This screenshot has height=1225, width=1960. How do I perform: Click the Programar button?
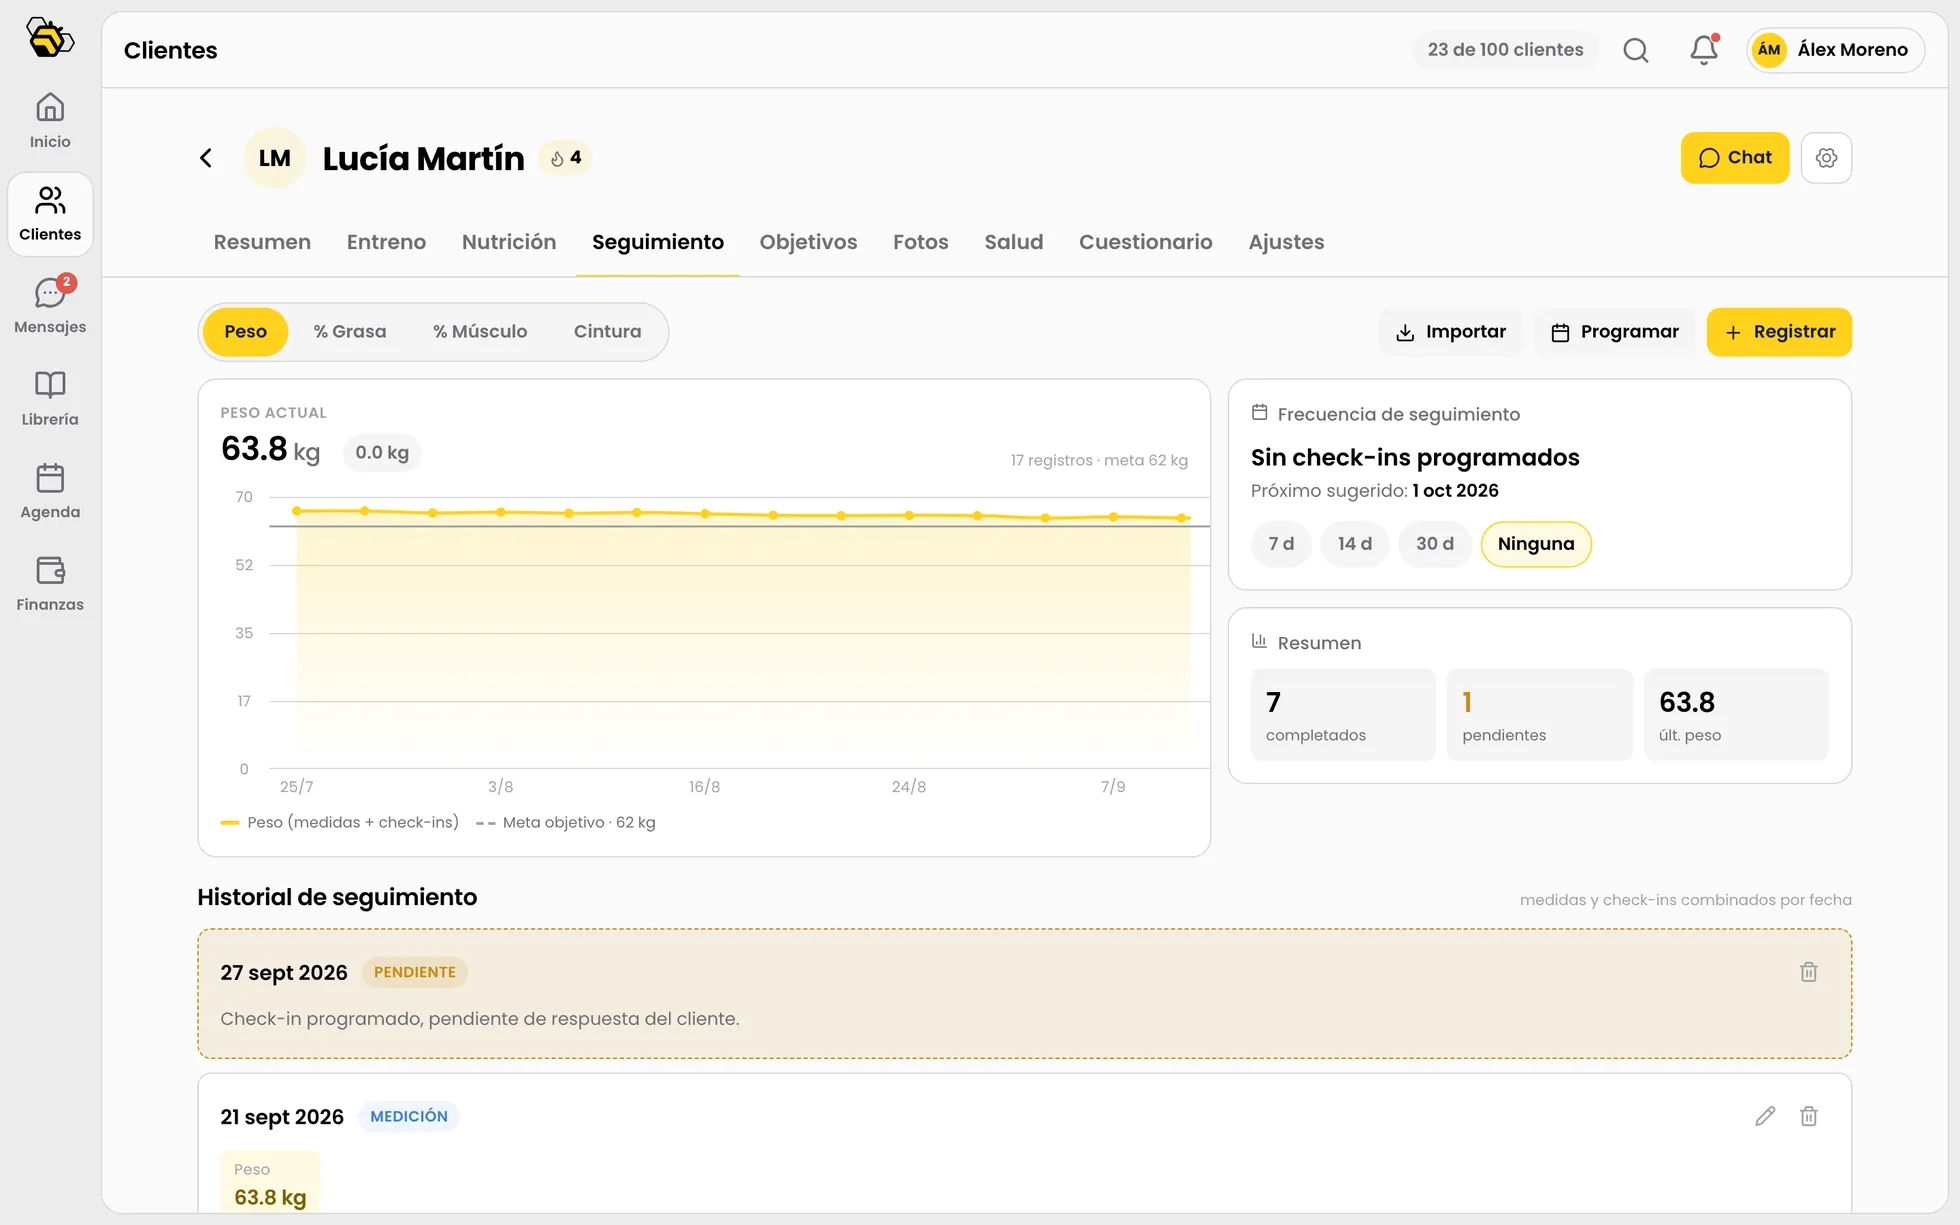pos(1614,332)
